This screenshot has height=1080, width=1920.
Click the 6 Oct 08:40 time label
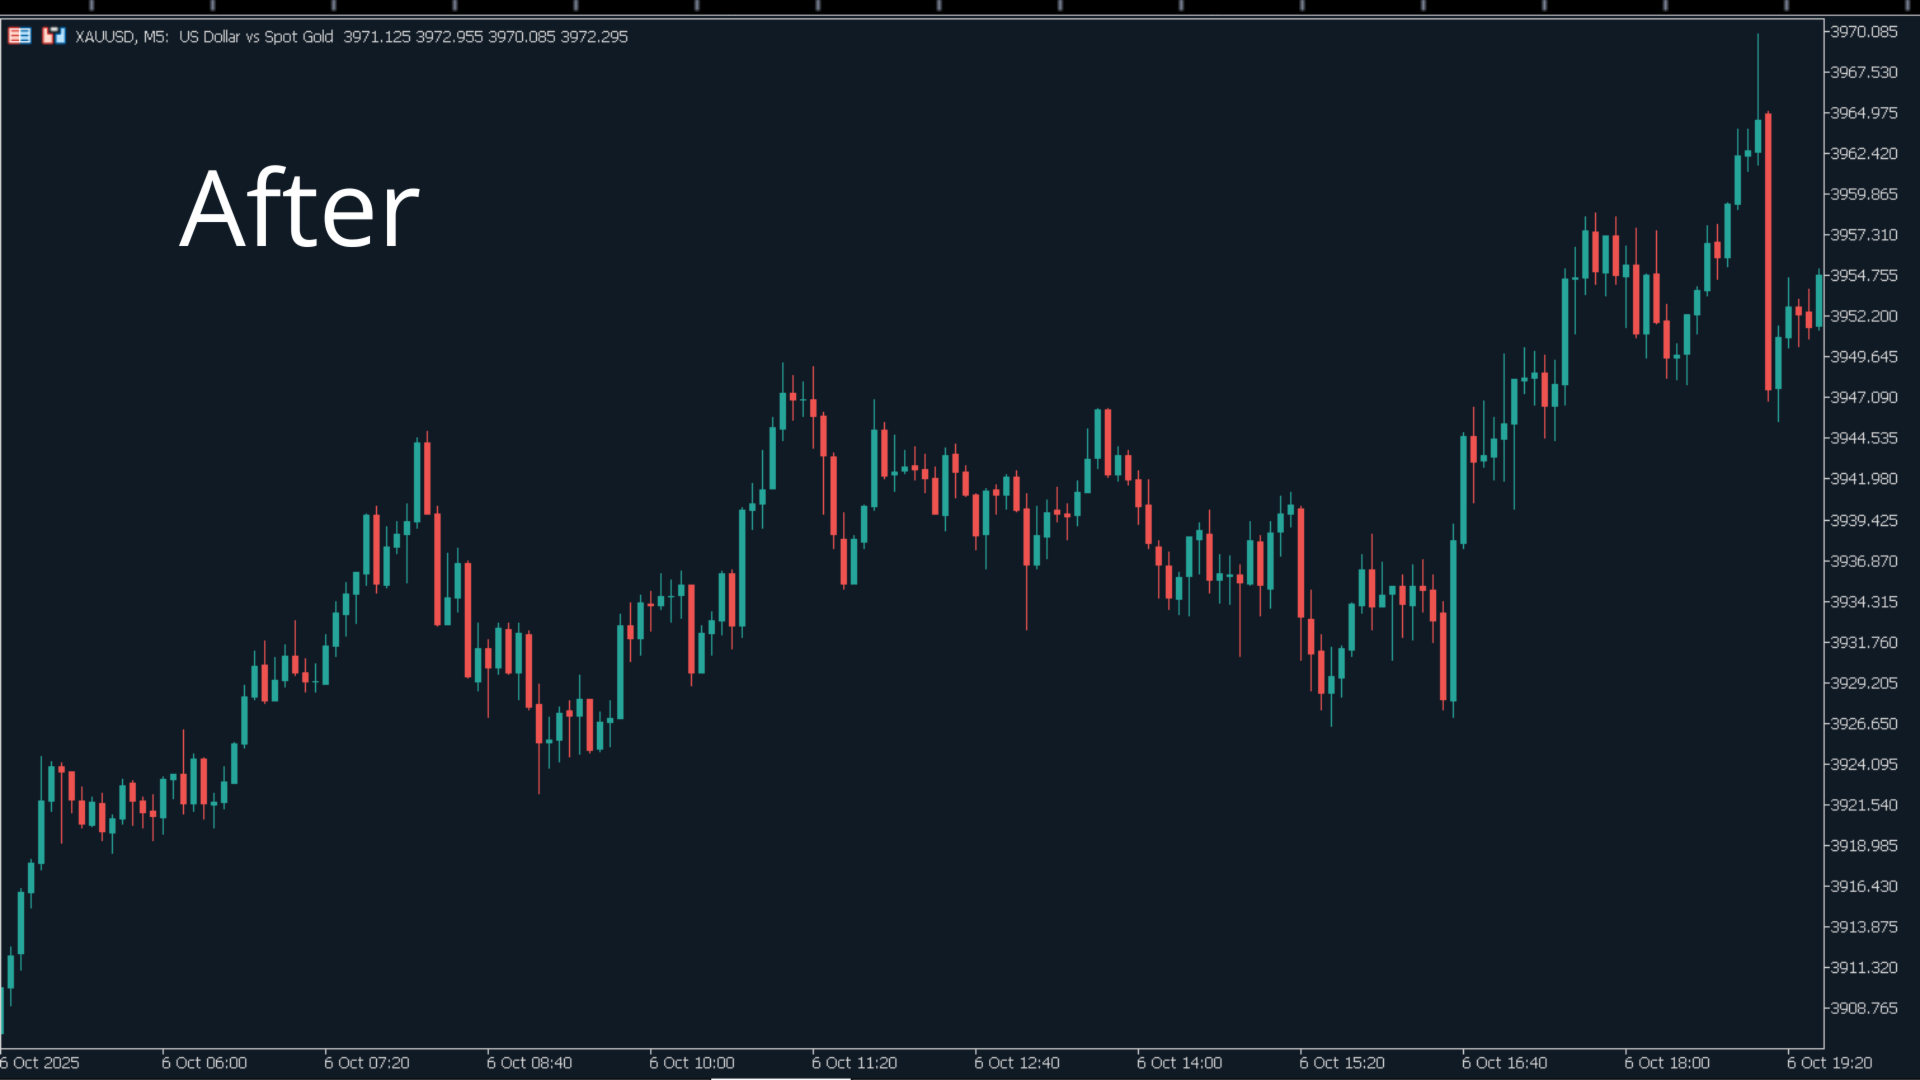point(529,1063)
